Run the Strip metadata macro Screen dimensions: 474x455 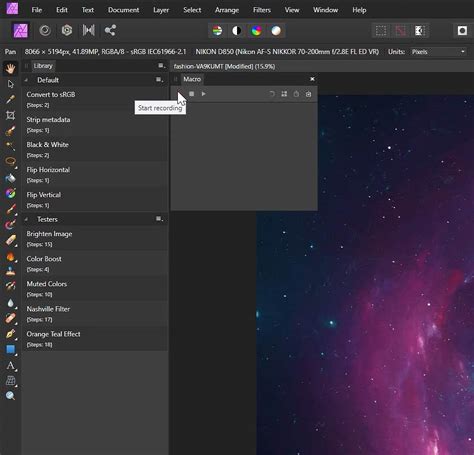pos(95,124)
